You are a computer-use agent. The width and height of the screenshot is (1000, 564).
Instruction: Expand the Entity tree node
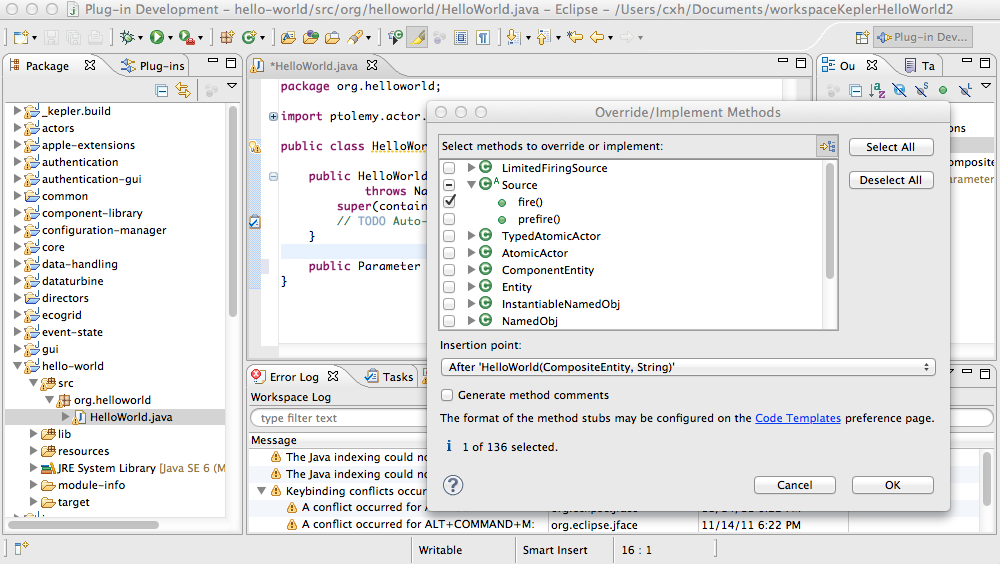click(471, 287)
